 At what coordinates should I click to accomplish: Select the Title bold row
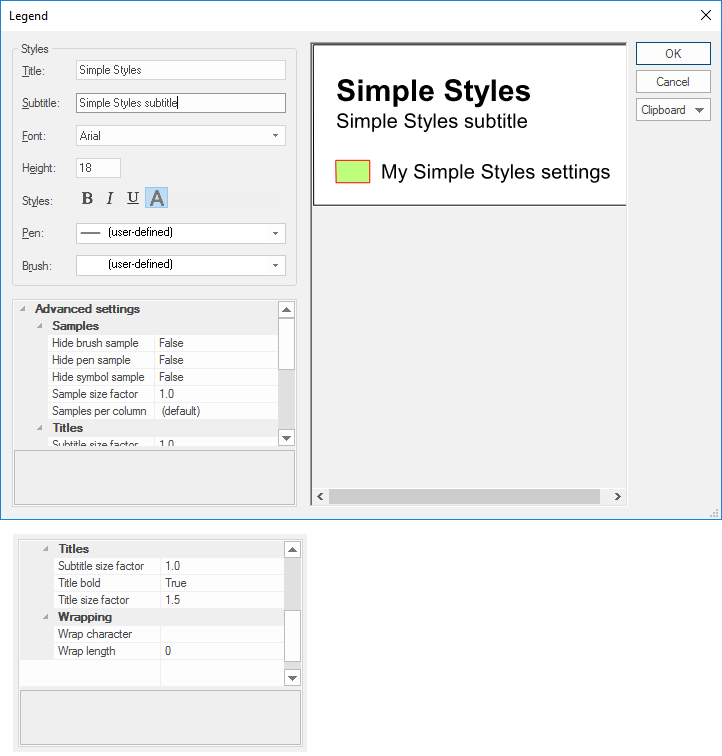pyautogui.click(x=169, y=583)
